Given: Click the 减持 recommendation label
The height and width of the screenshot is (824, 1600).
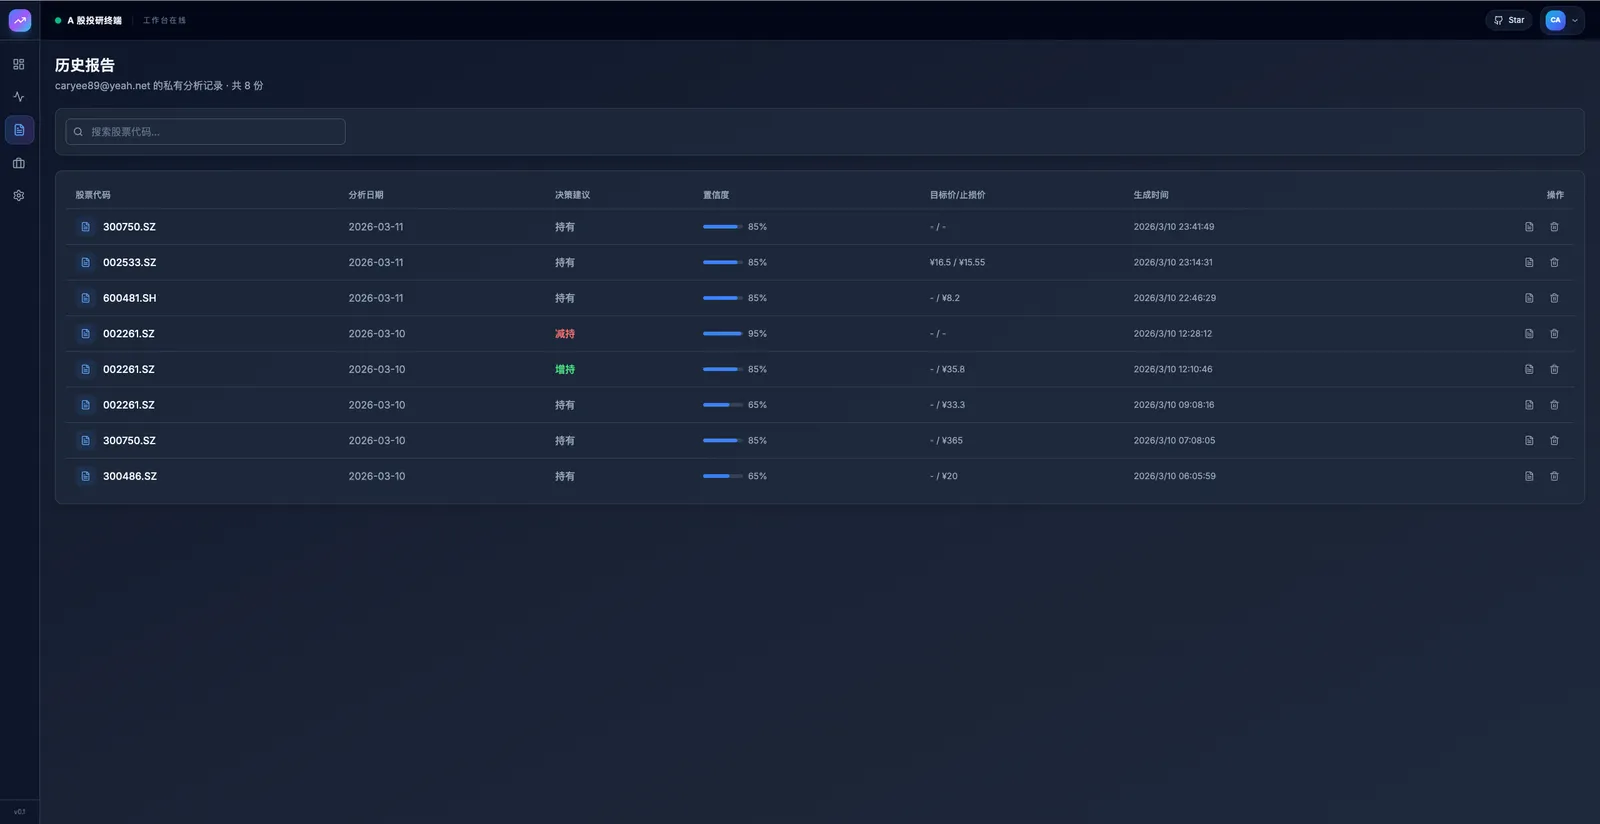Looking at the screenshot, I should (x=565, y=334).
